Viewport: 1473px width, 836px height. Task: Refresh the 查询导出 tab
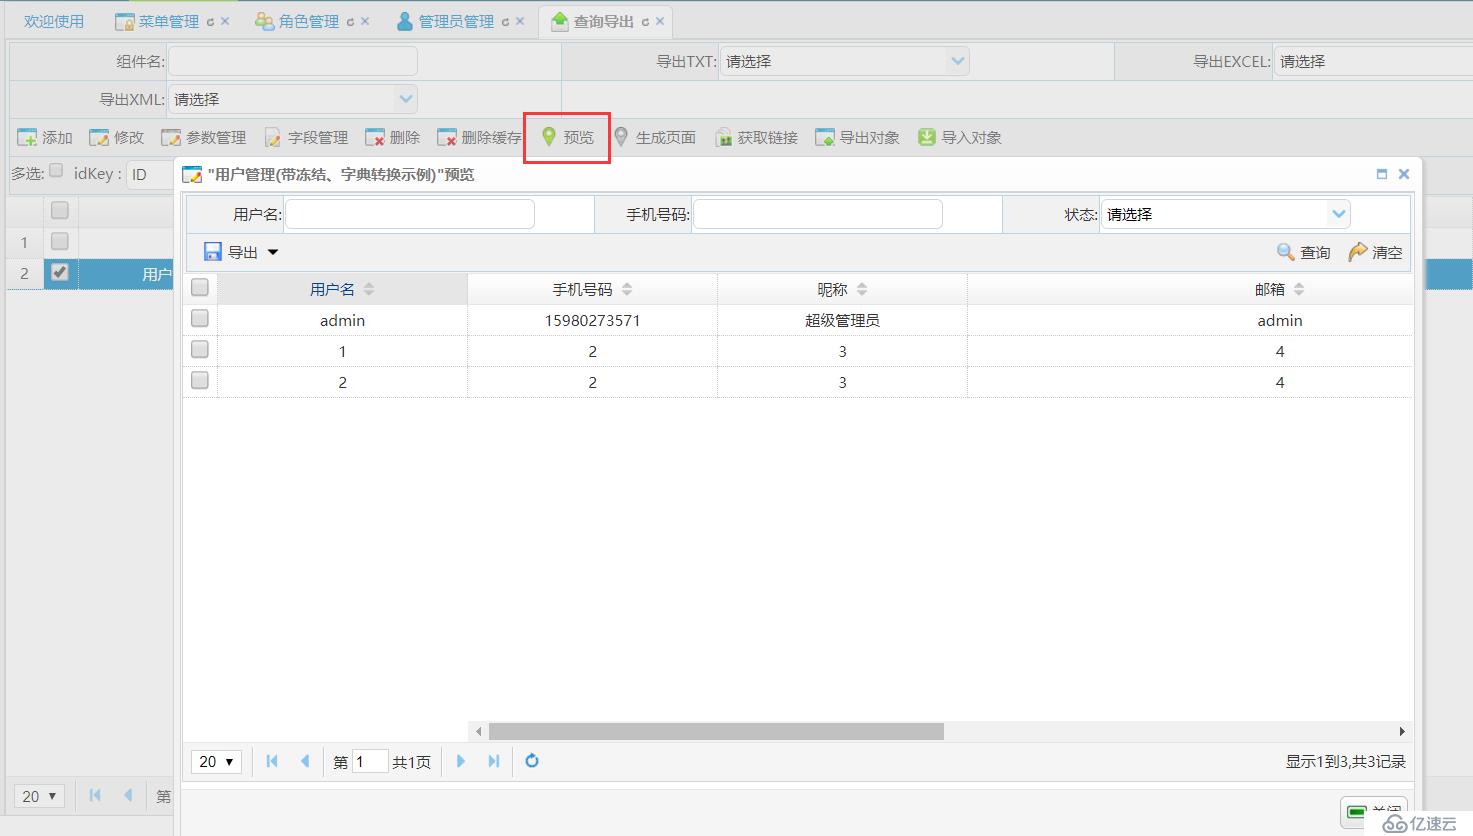(x=645, y=21)
